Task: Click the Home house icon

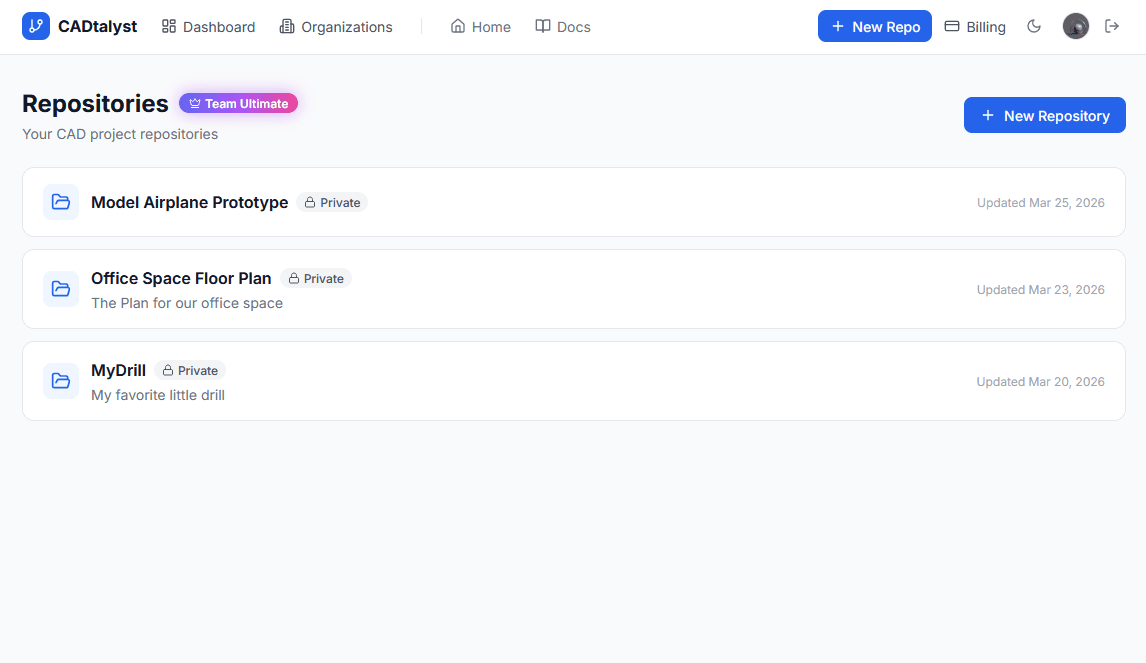Action: click(x=458, y=26)
